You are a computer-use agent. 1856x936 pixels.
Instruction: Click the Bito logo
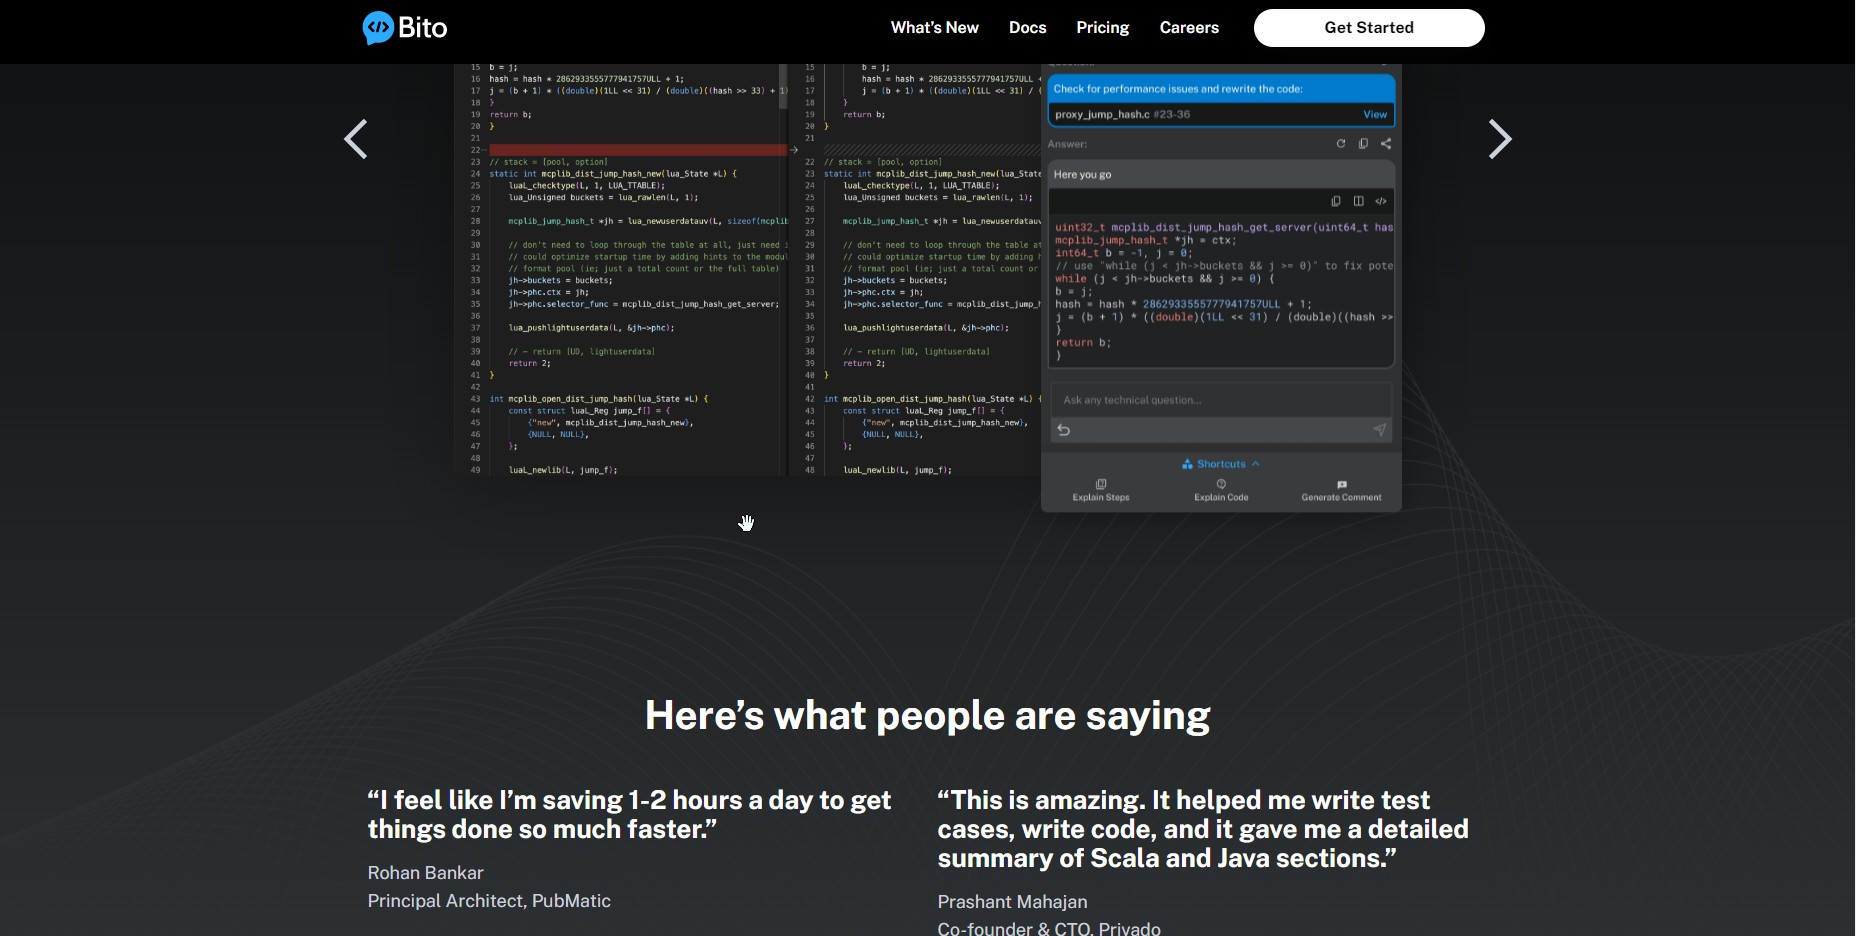(x=405, y=28)
